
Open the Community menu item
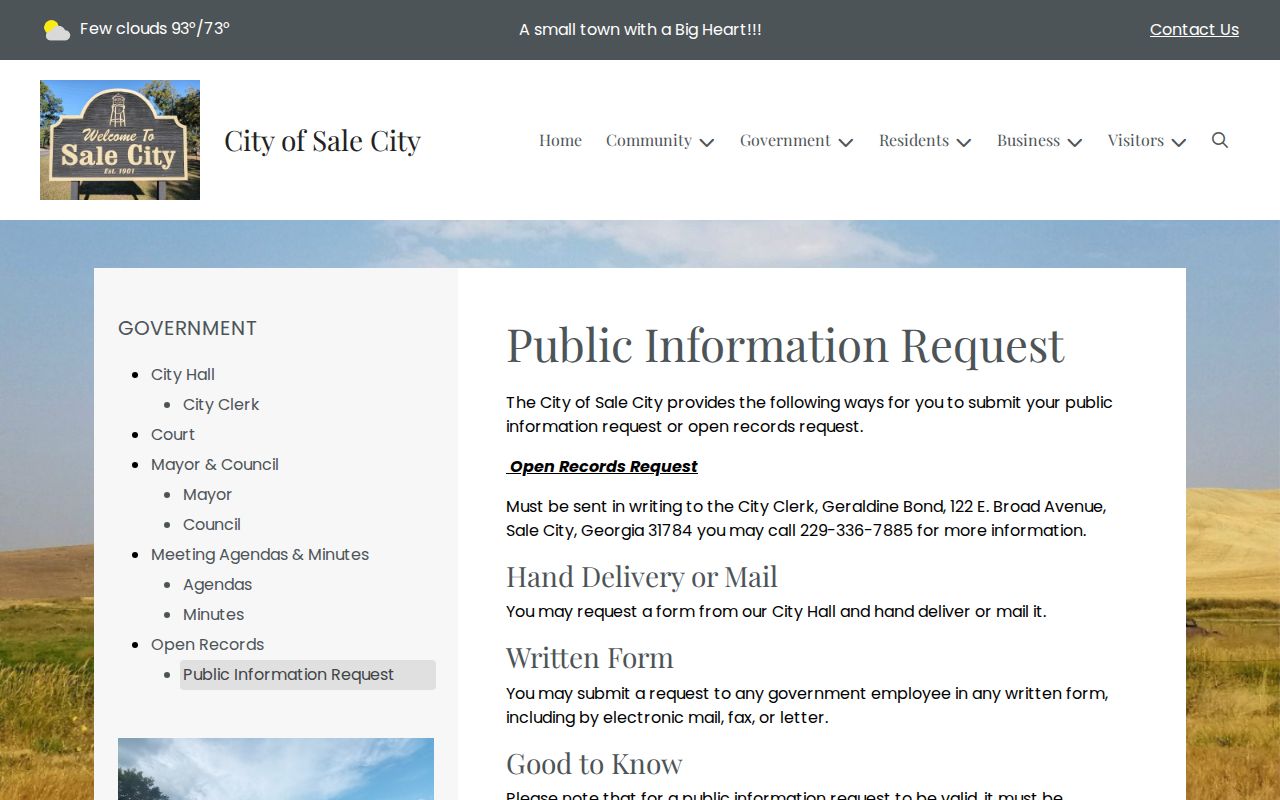649,140
